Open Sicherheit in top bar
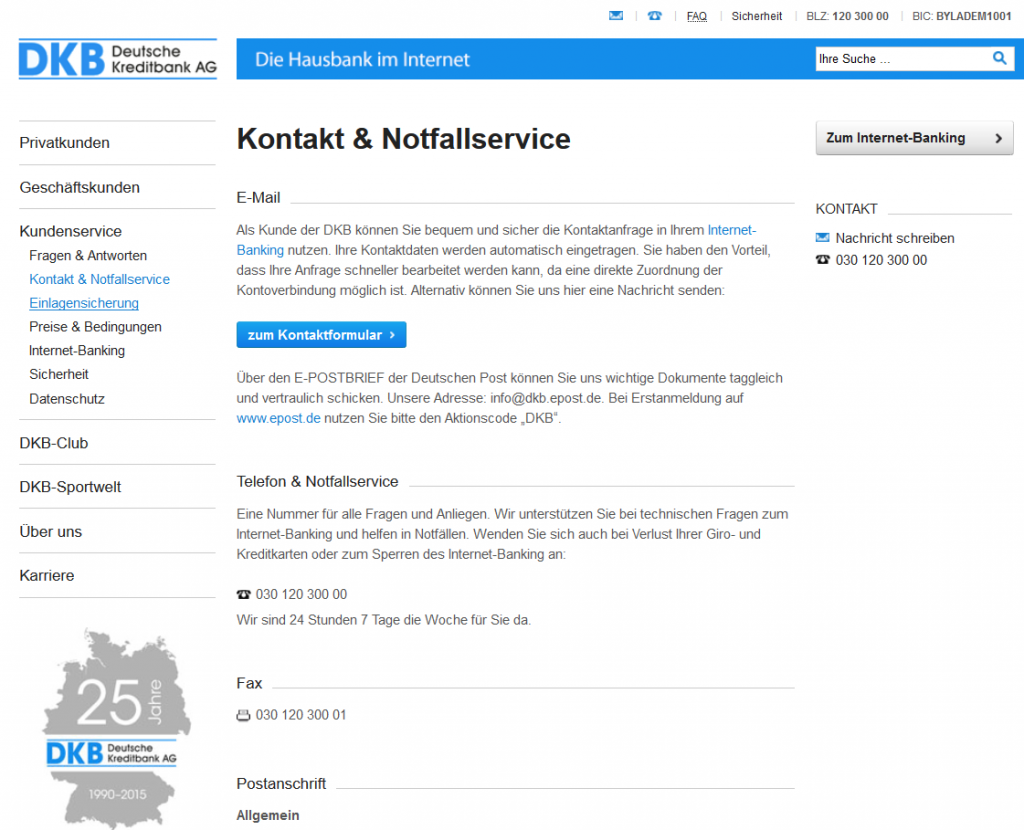This screenshot has width=1024, height=830. pyautogui.click(x=756, y=16)
